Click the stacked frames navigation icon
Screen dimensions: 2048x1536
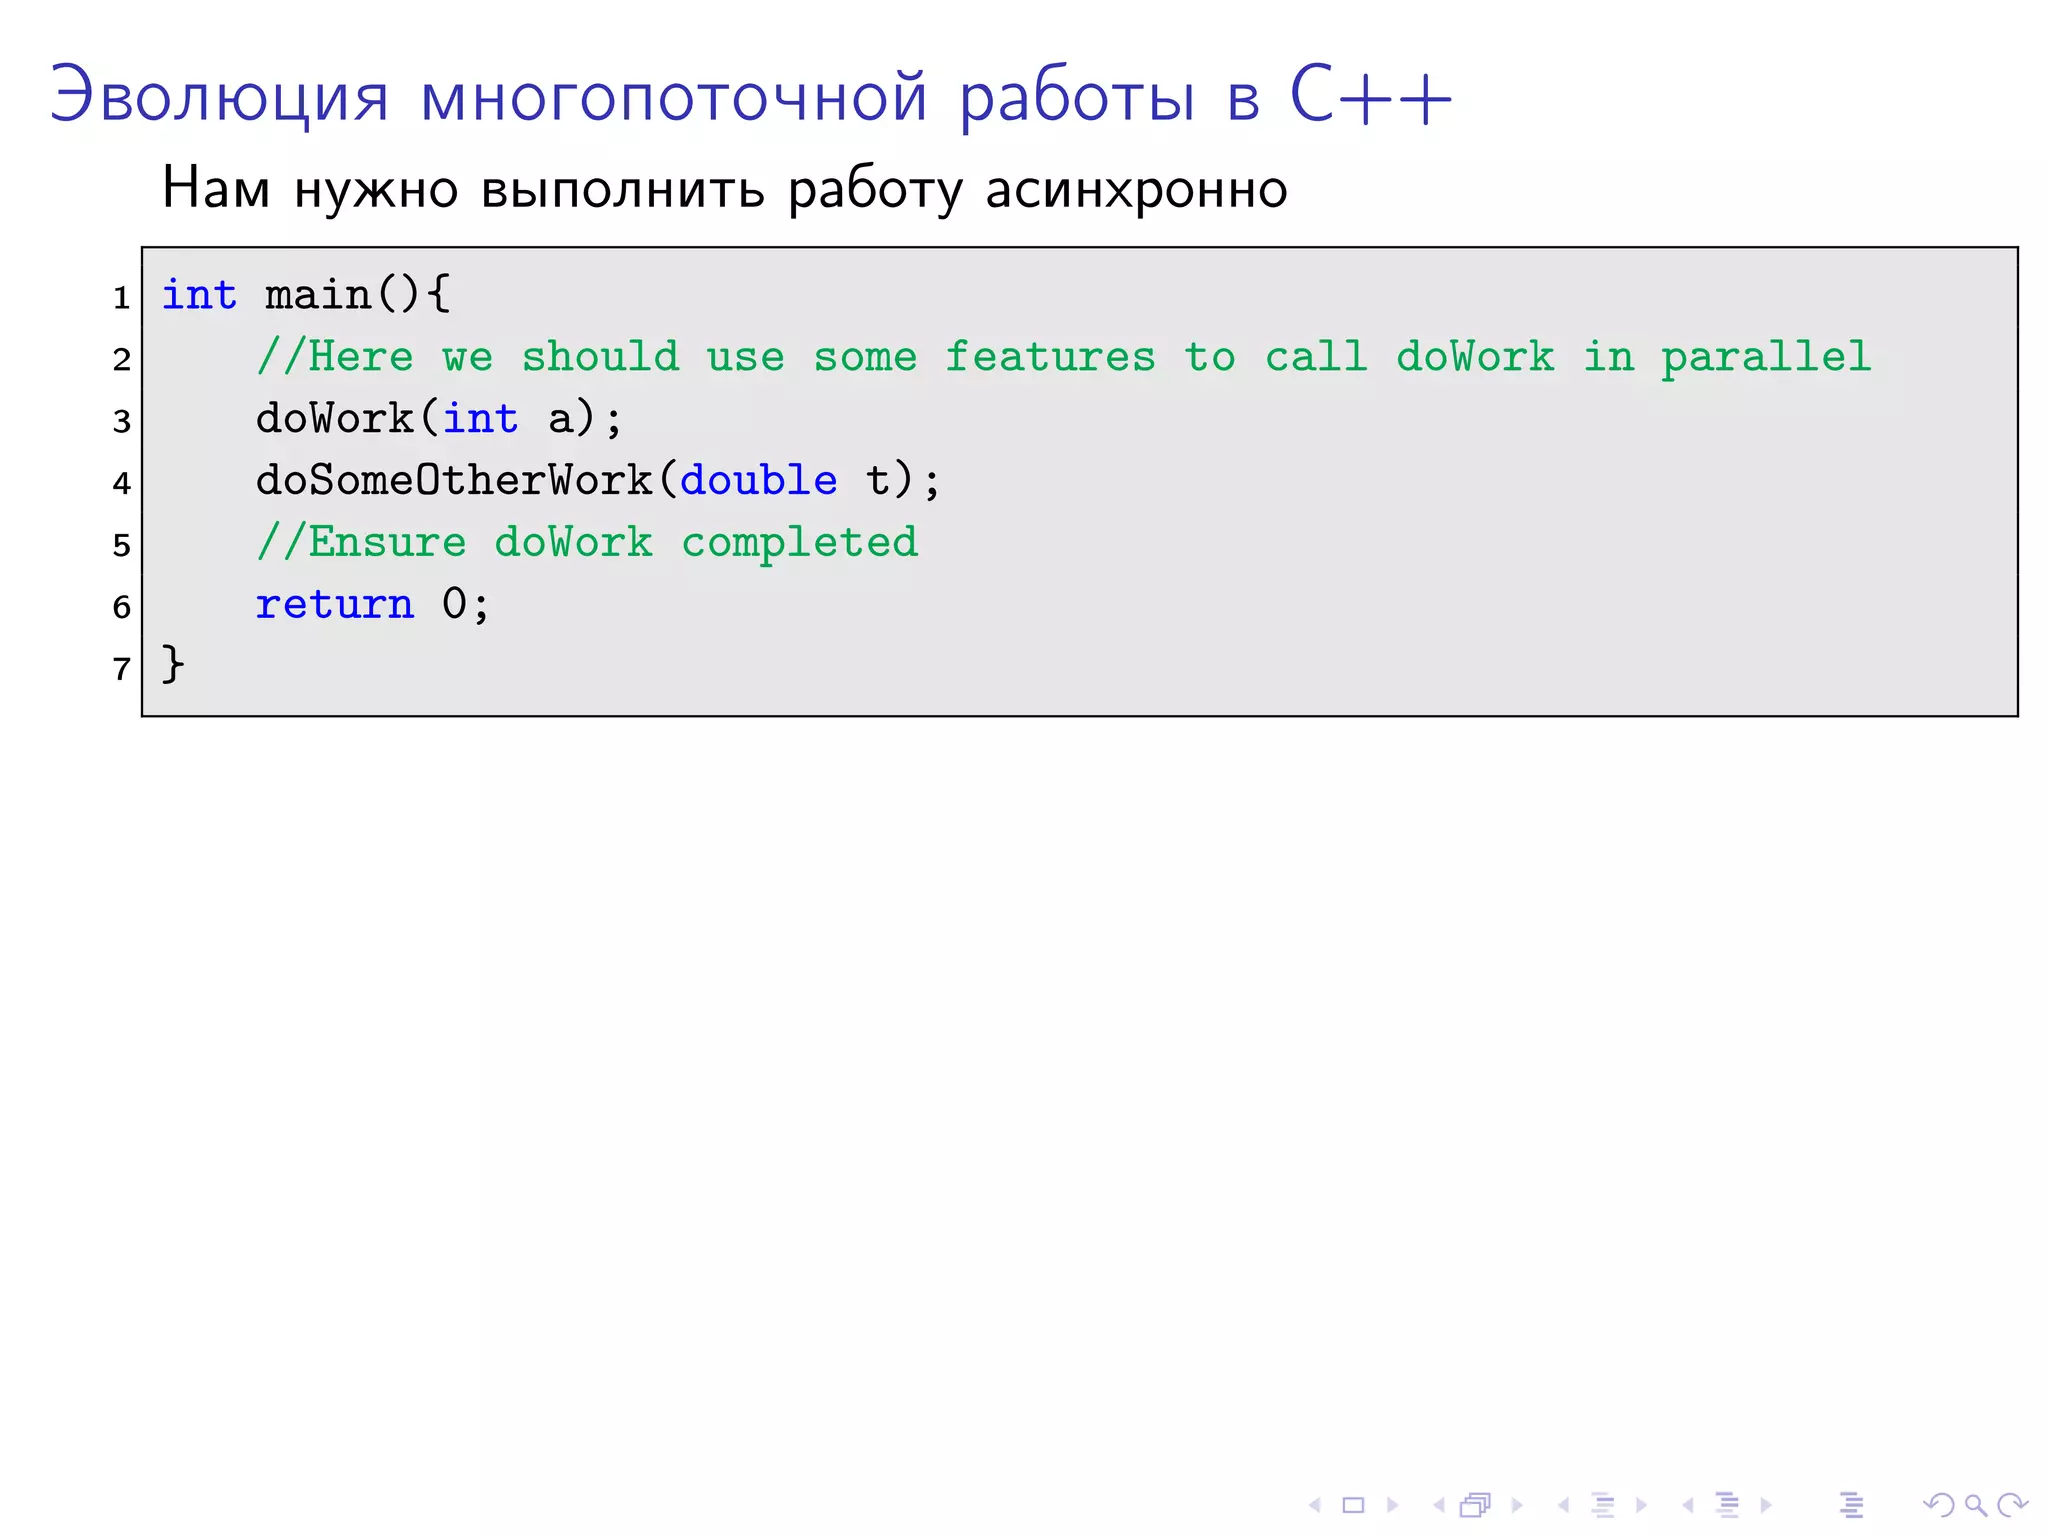tap(1475, 1505)
